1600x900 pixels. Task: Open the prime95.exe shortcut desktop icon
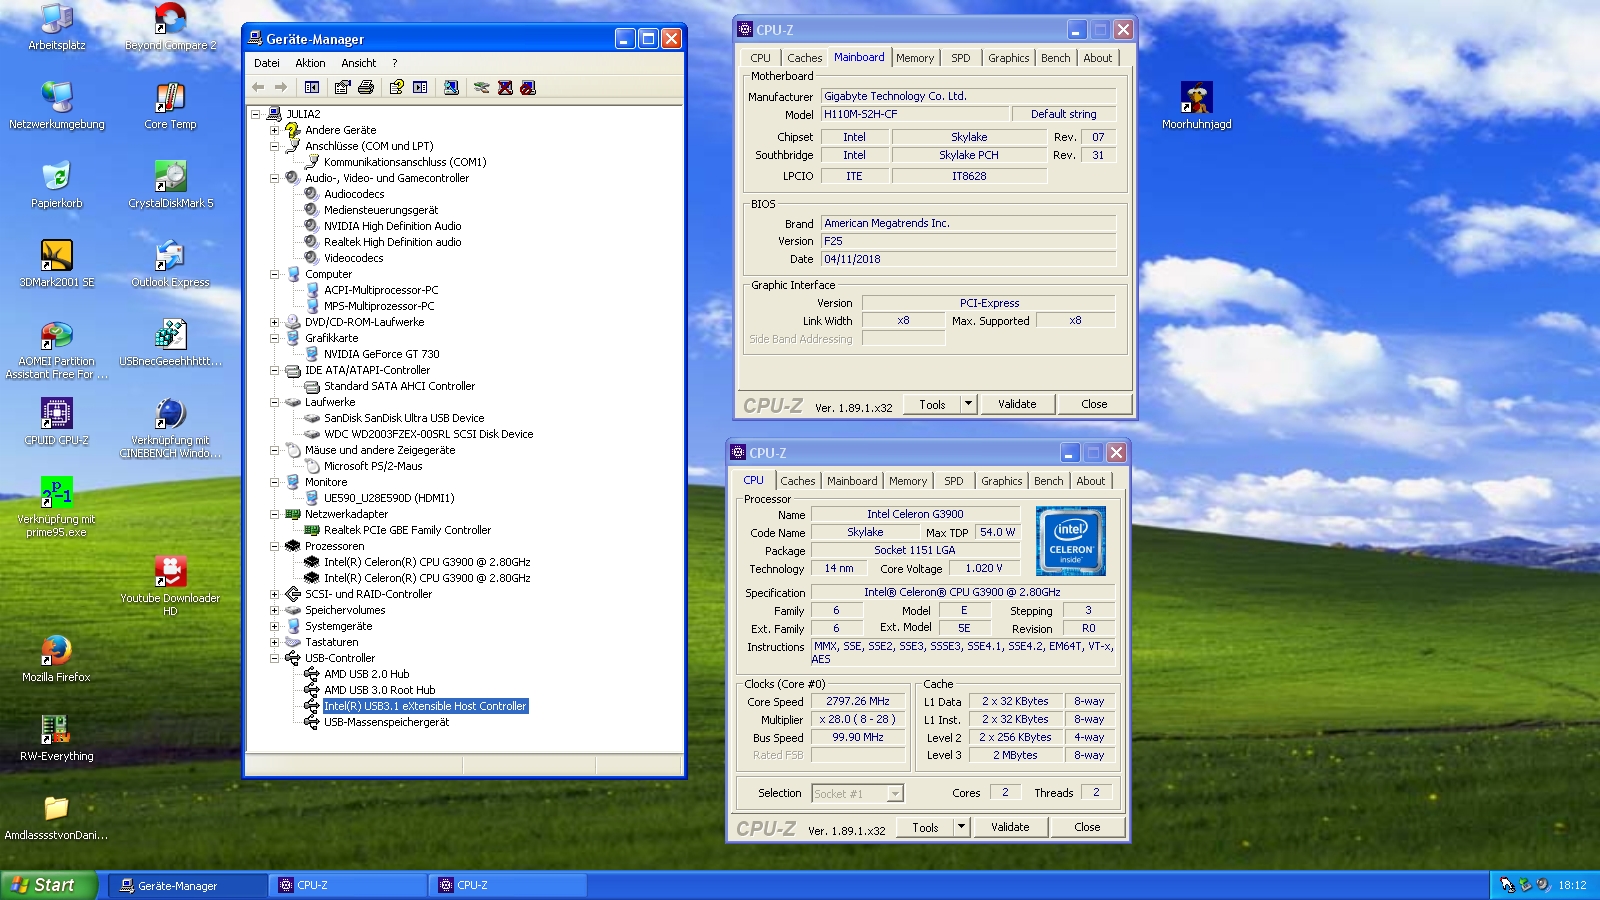tap(57, 507)
